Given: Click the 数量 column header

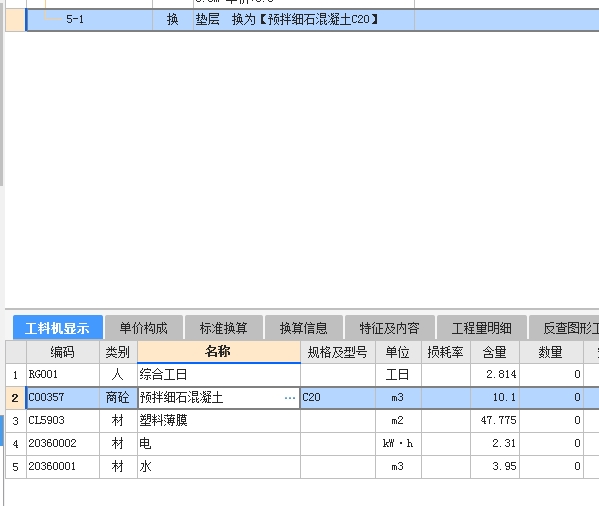Looking at the screenshot, I should pos(551,352).
